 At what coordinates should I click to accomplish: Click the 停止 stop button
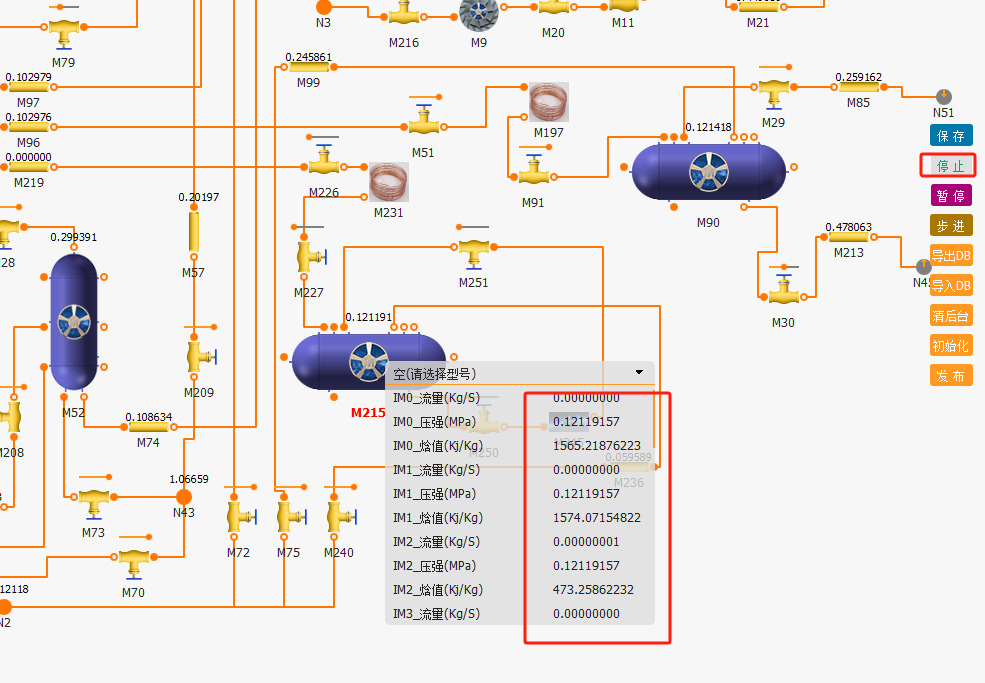click(x=951, y=166)
